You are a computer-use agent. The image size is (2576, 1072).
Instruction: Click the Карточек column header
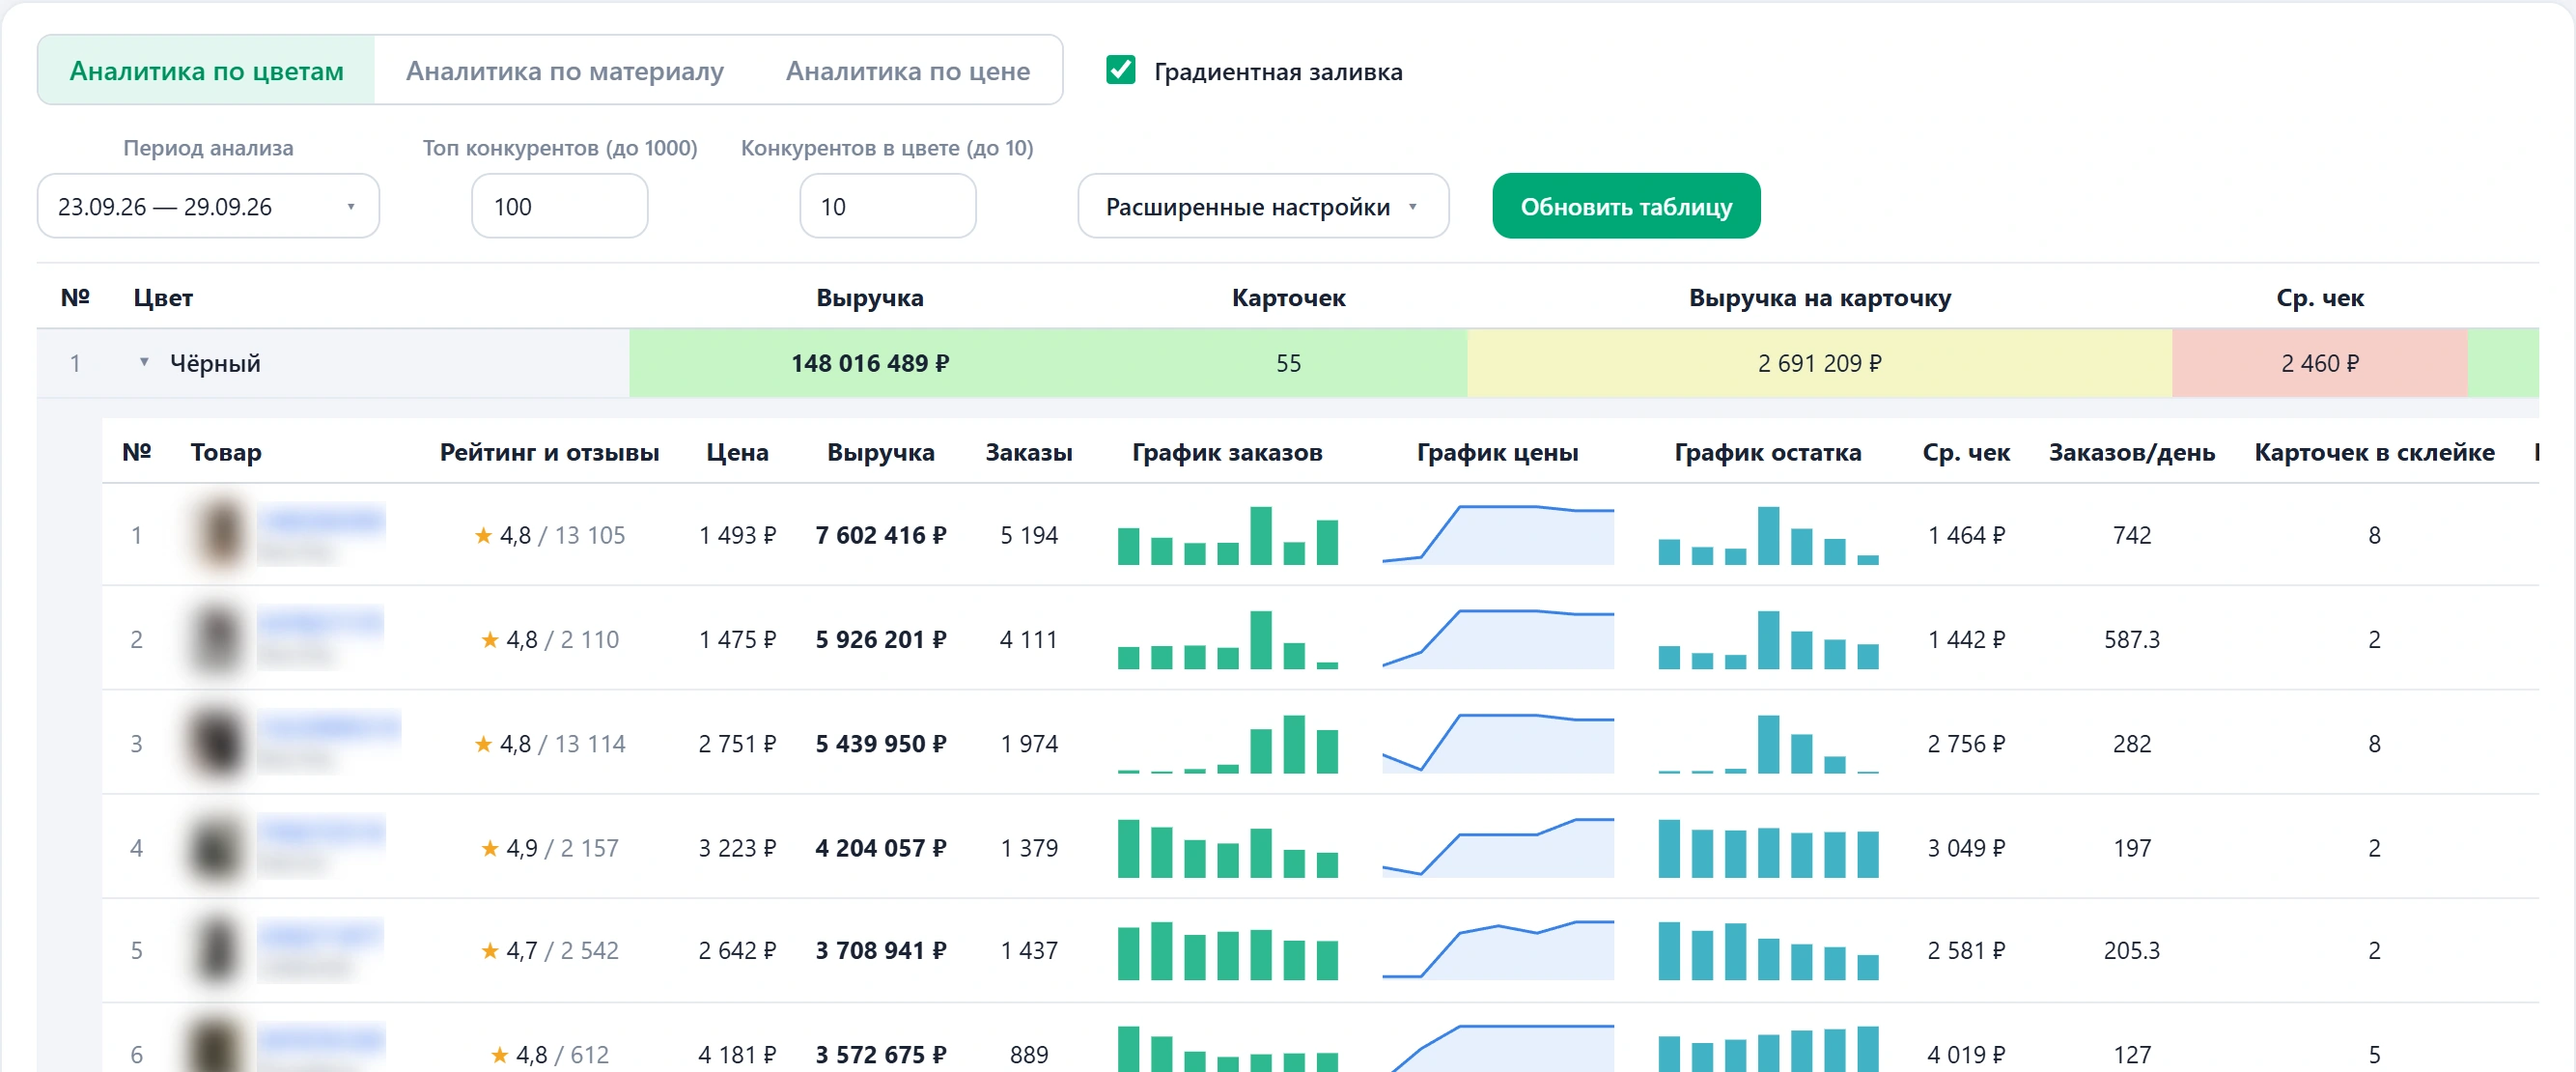[1288, 298]
